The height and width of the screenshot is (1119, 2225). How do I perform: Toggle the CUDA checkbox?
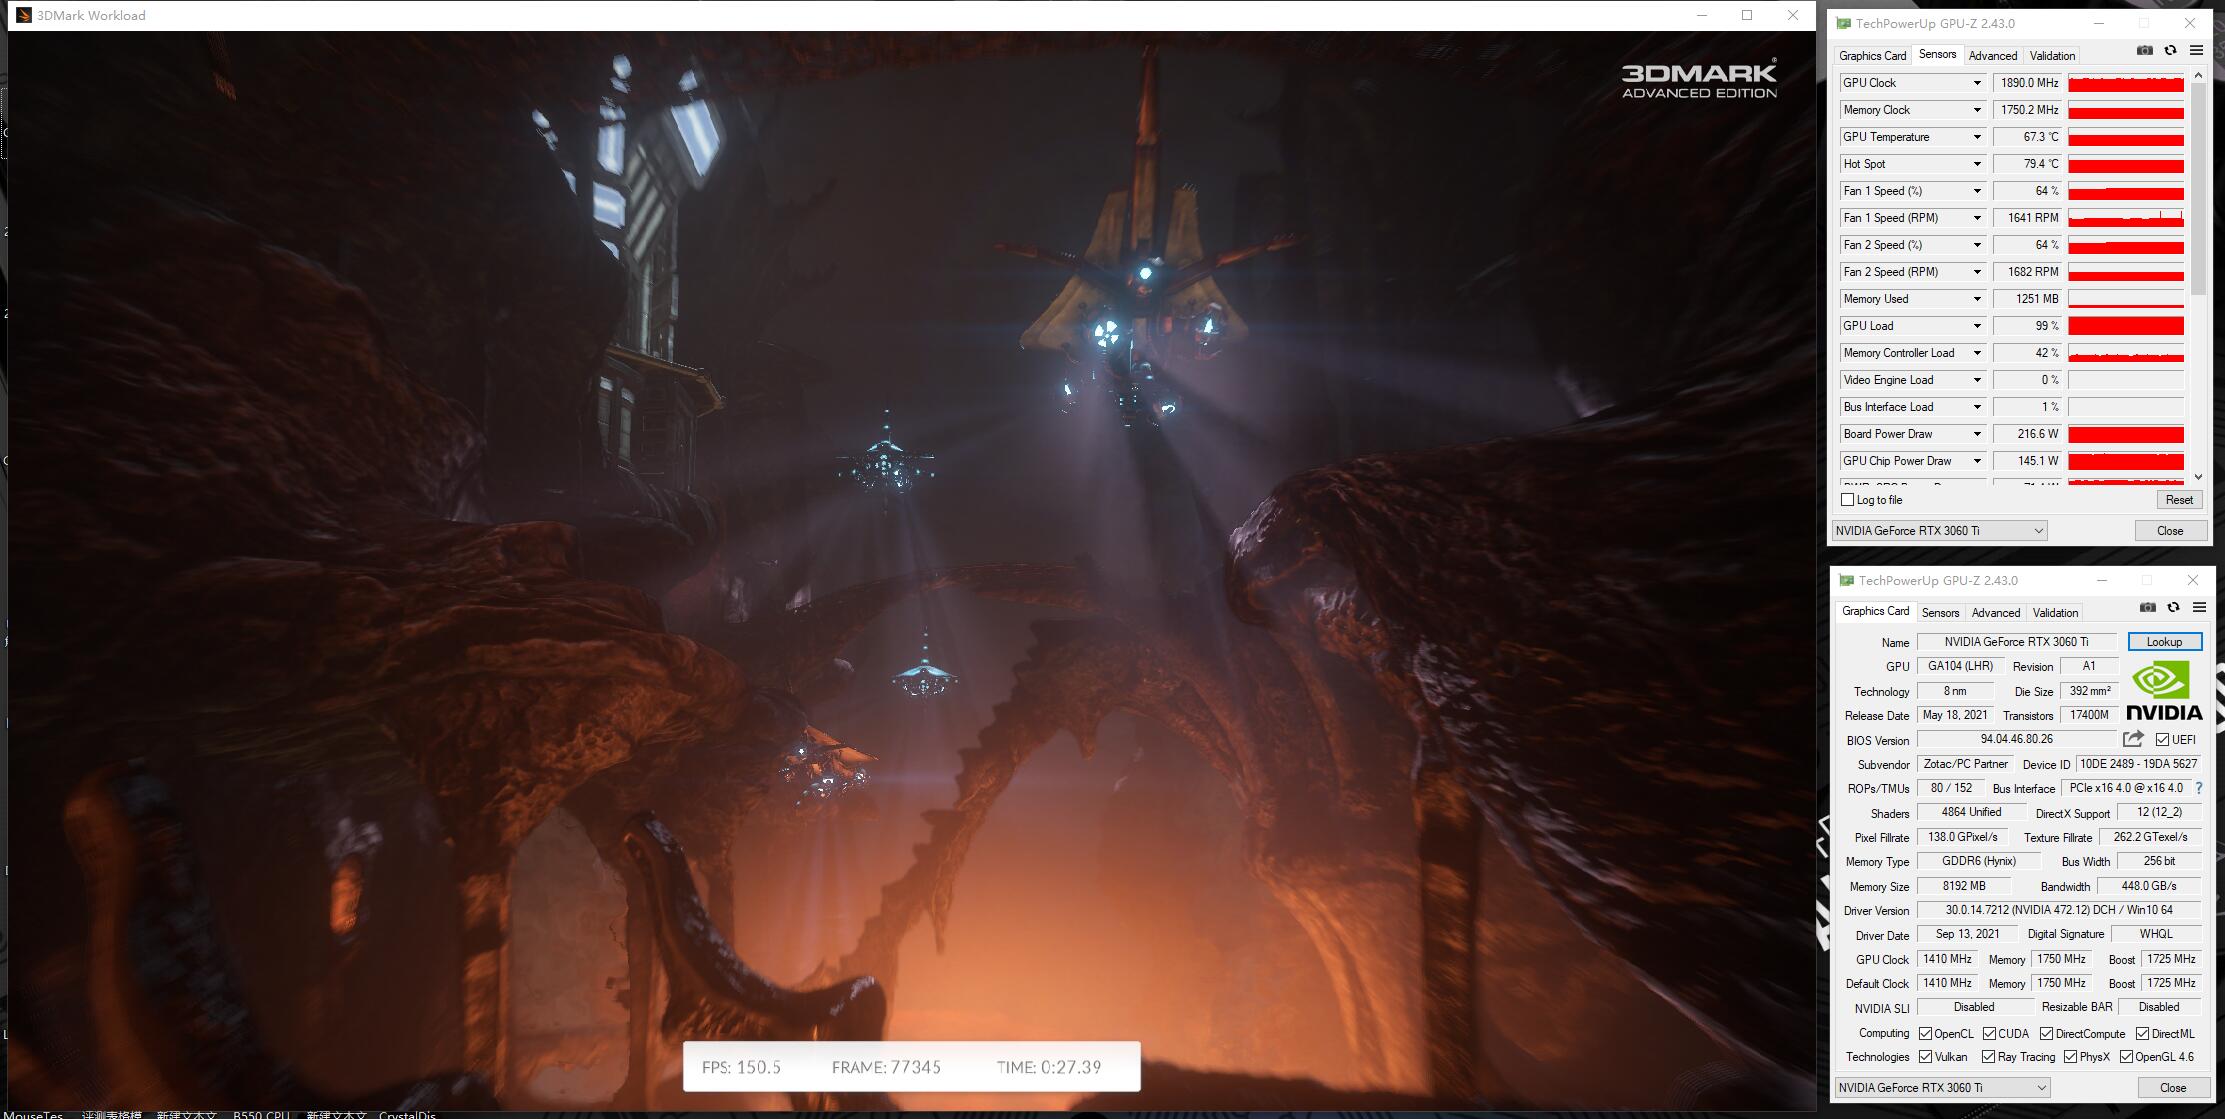coord(1989,1034)
